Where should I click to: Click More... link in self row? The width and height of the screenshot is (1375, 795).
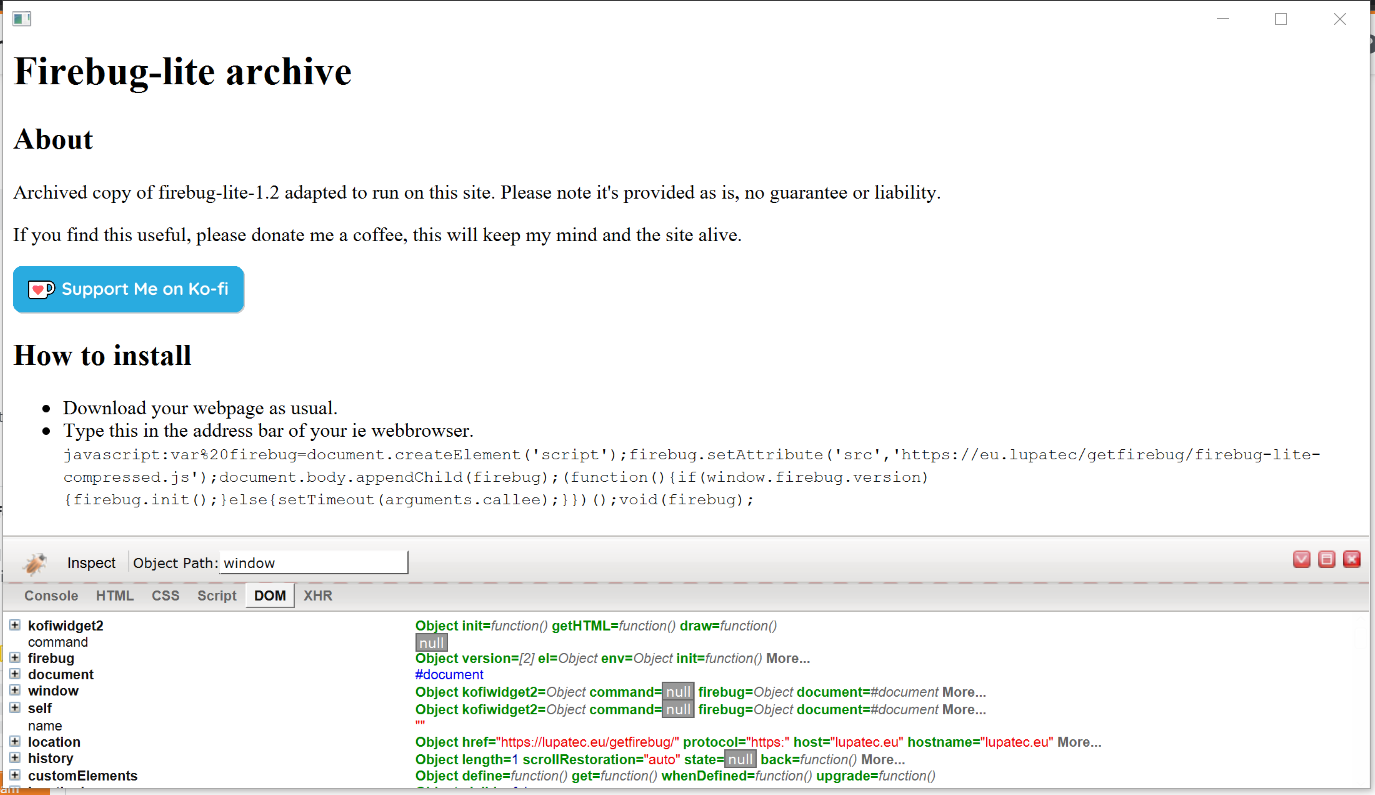(964, 710)
